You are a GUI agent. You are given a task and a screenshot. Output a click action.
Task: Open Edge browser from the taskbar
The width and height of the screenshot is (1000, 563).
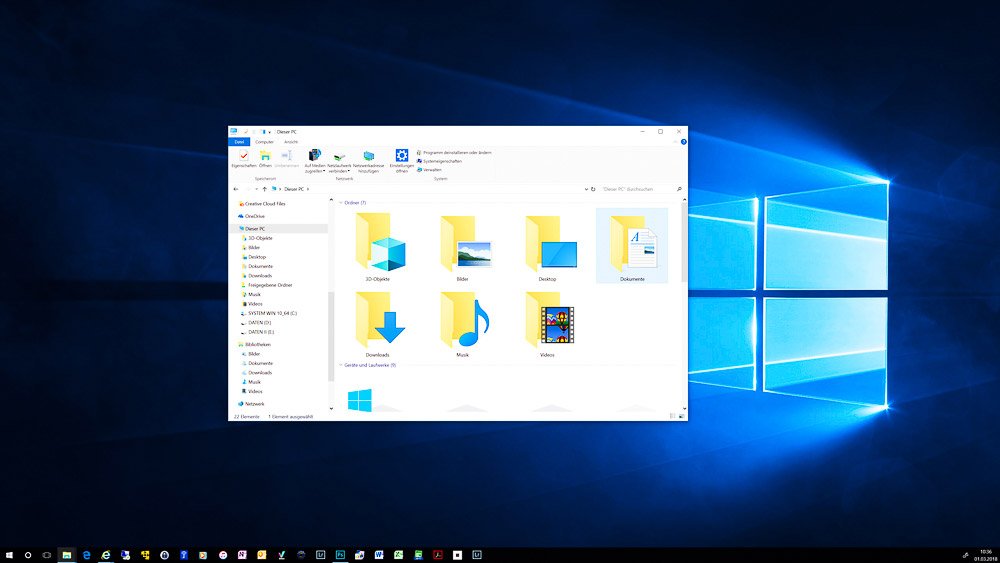87,554
